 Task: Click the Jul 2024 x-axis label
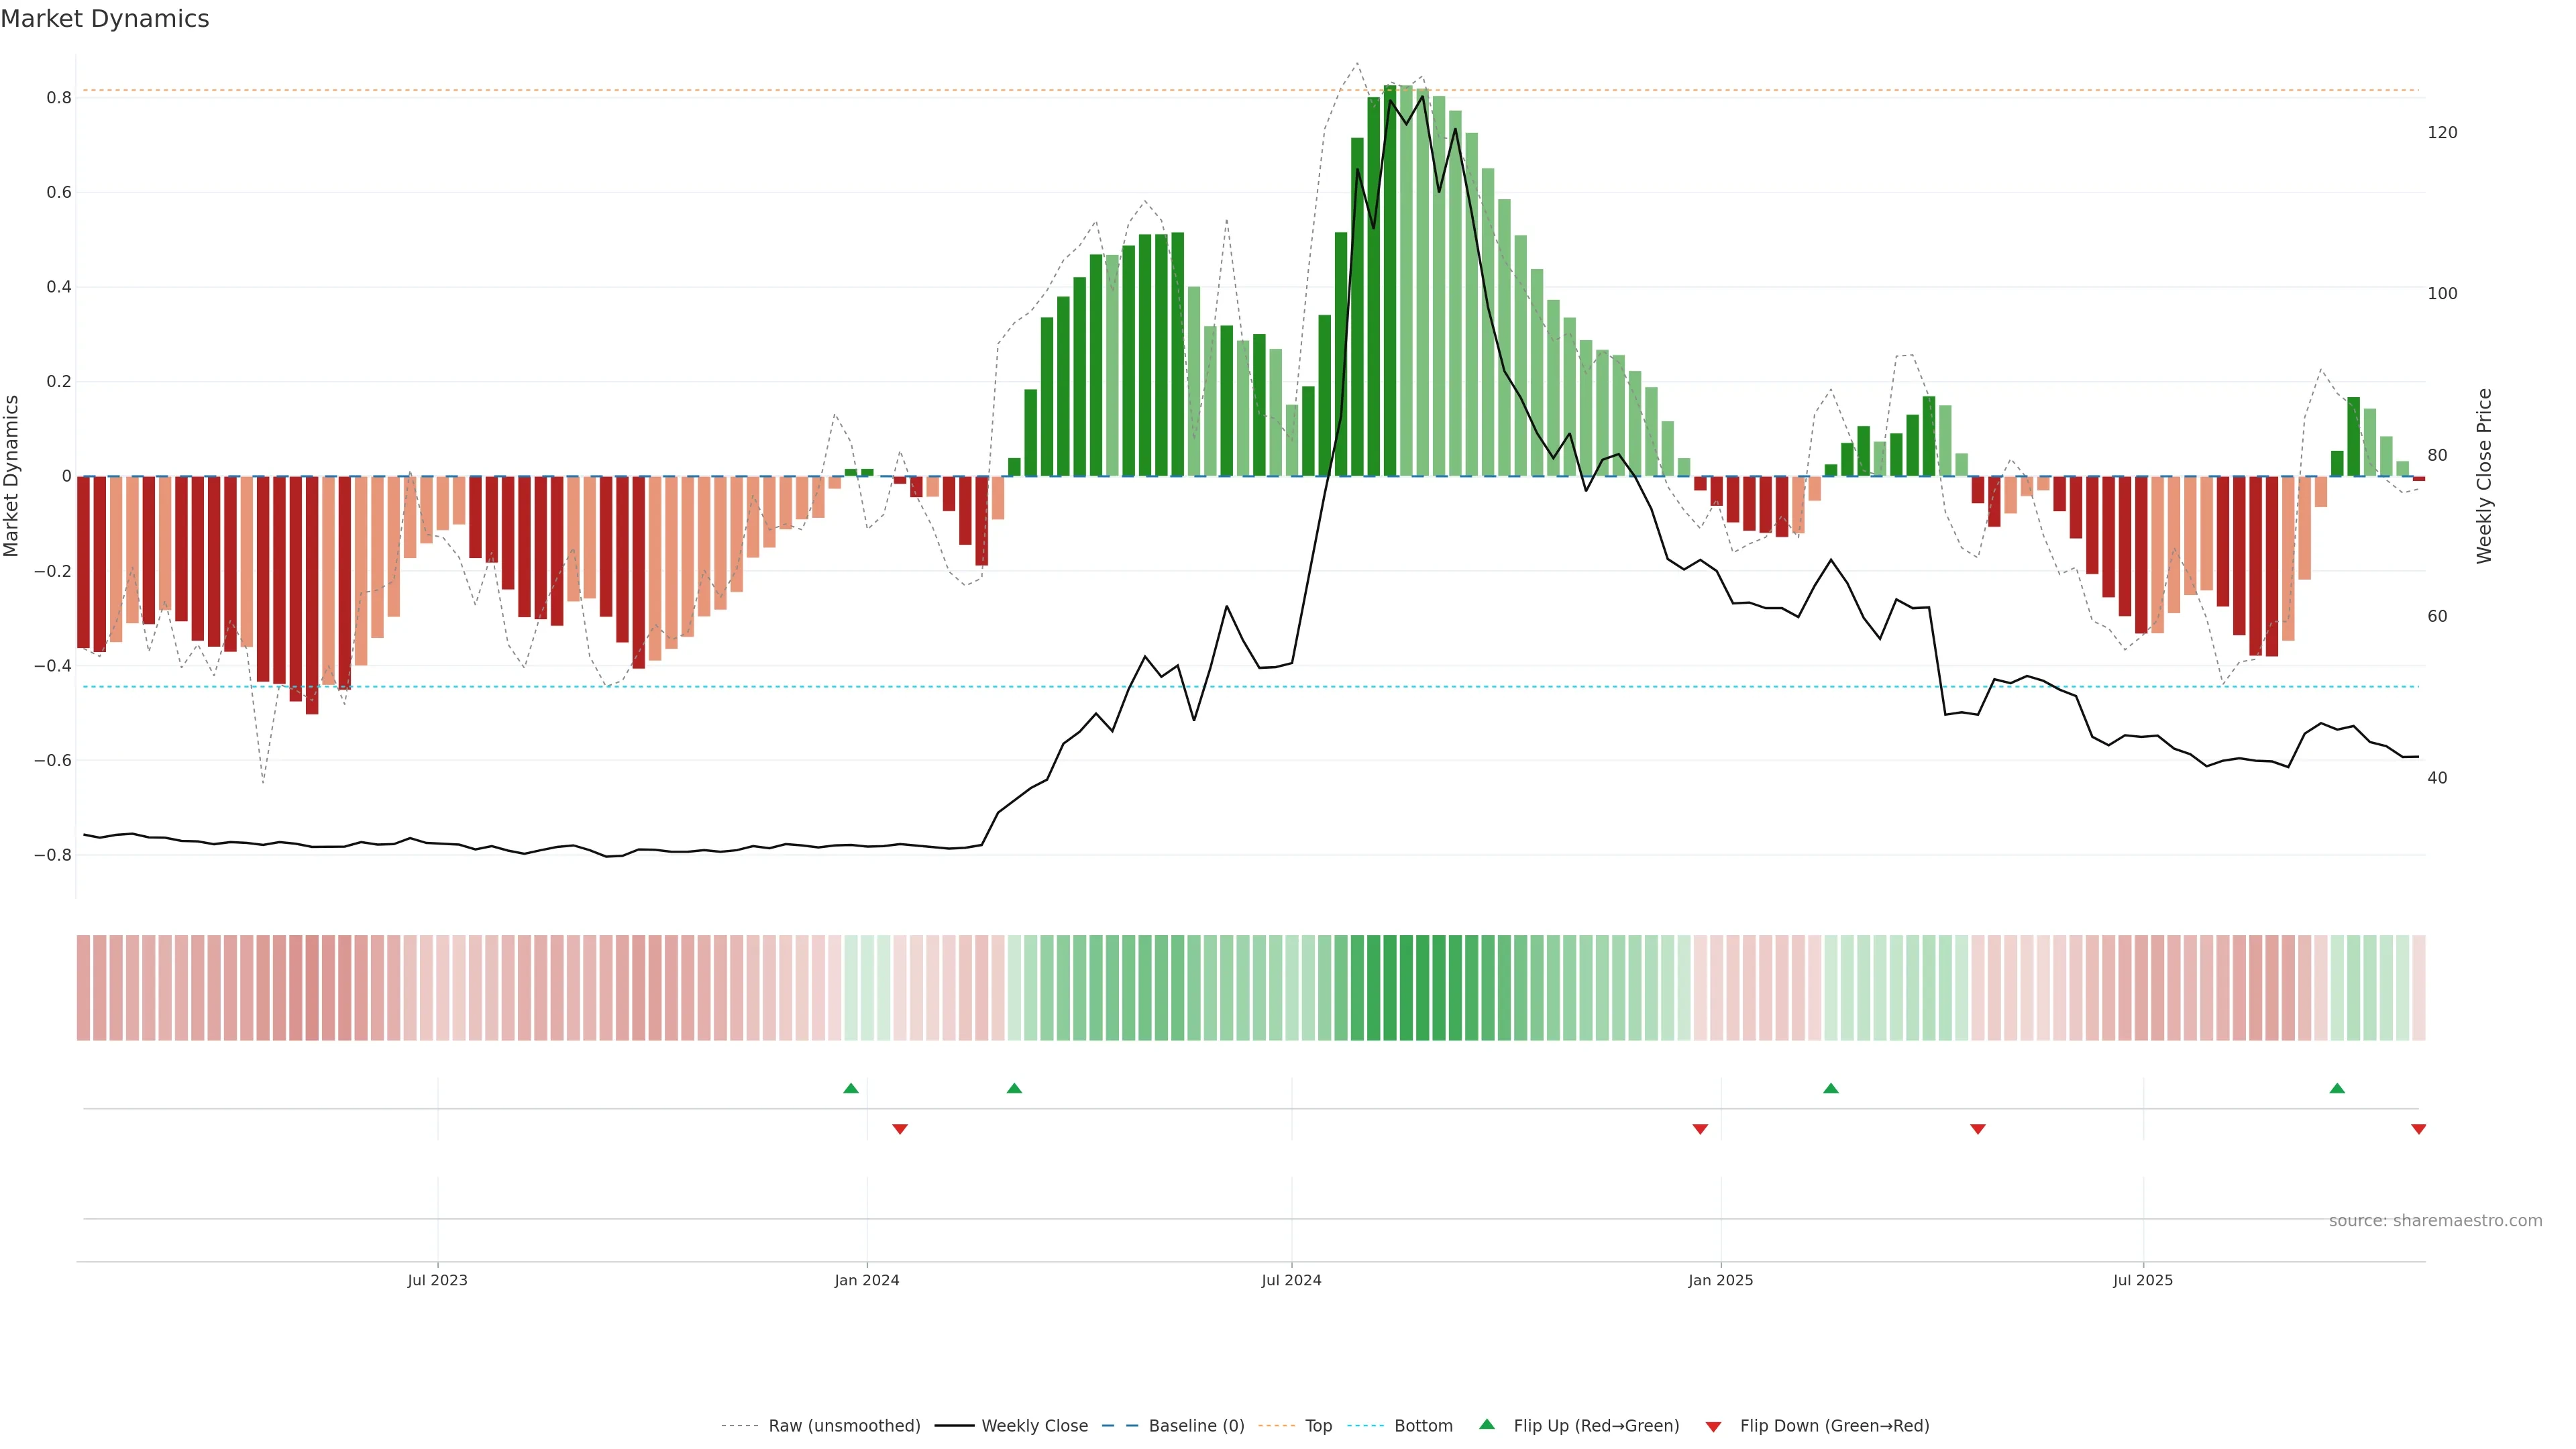coord(1291,1280)
